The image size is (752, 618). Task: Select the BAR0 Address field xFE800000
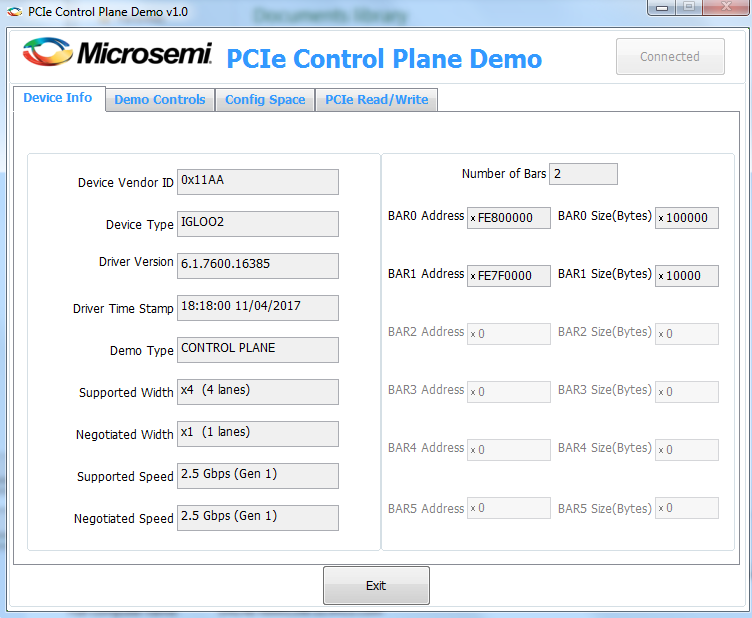point(509,218)
